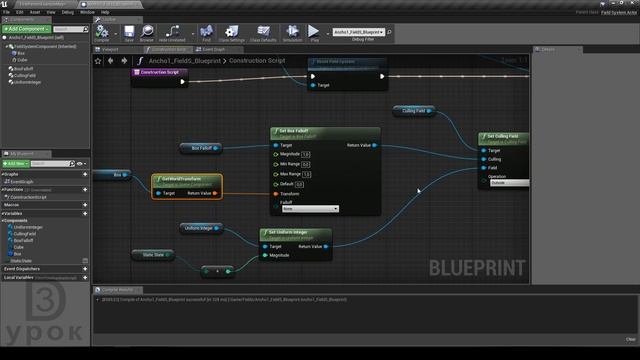Viewport: 640px width, 360px height.
Task: Click Return Value pin of GetWorldTransform node
Action: (x=215, y=193)
